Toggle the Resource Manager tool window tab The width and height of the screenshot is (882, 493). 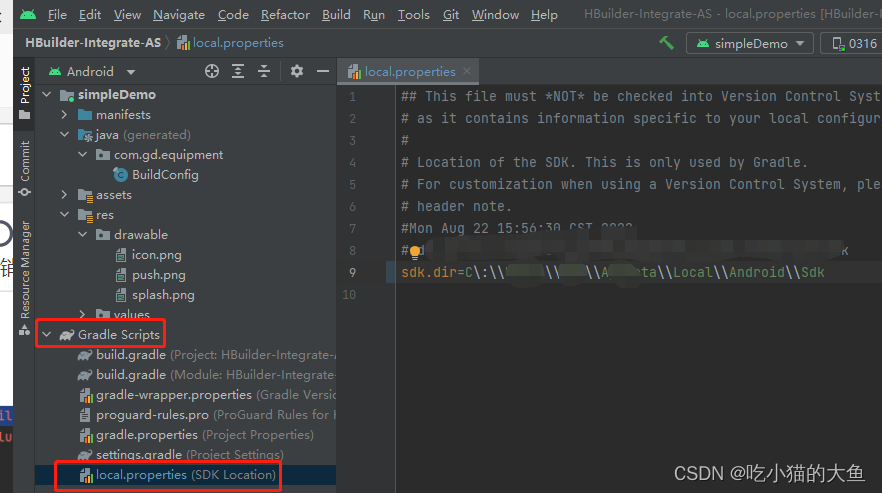coord(25,278)
